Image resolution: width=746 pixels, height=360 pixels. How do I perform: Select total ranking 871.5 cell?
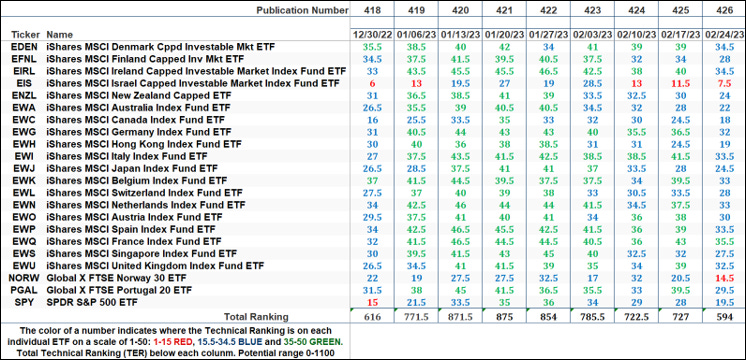[x=461, y=317]
